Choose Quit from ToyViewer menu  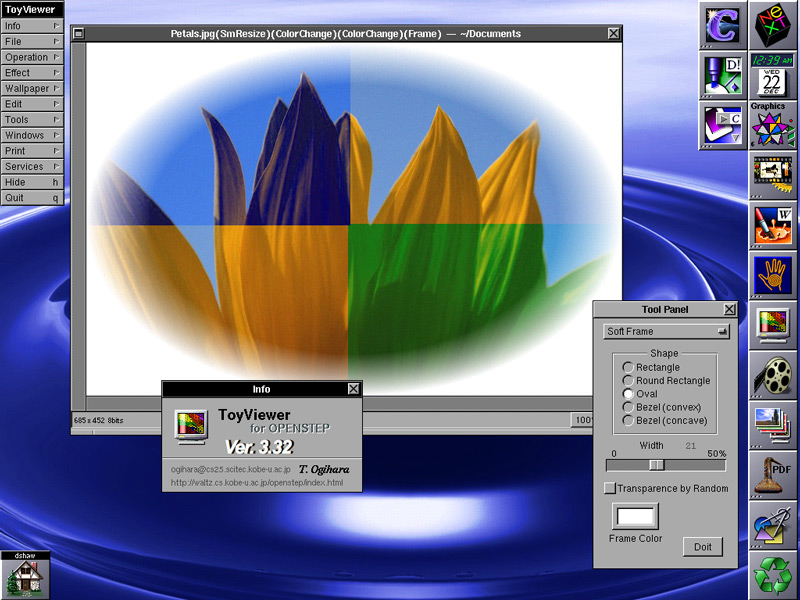[32, 198]
